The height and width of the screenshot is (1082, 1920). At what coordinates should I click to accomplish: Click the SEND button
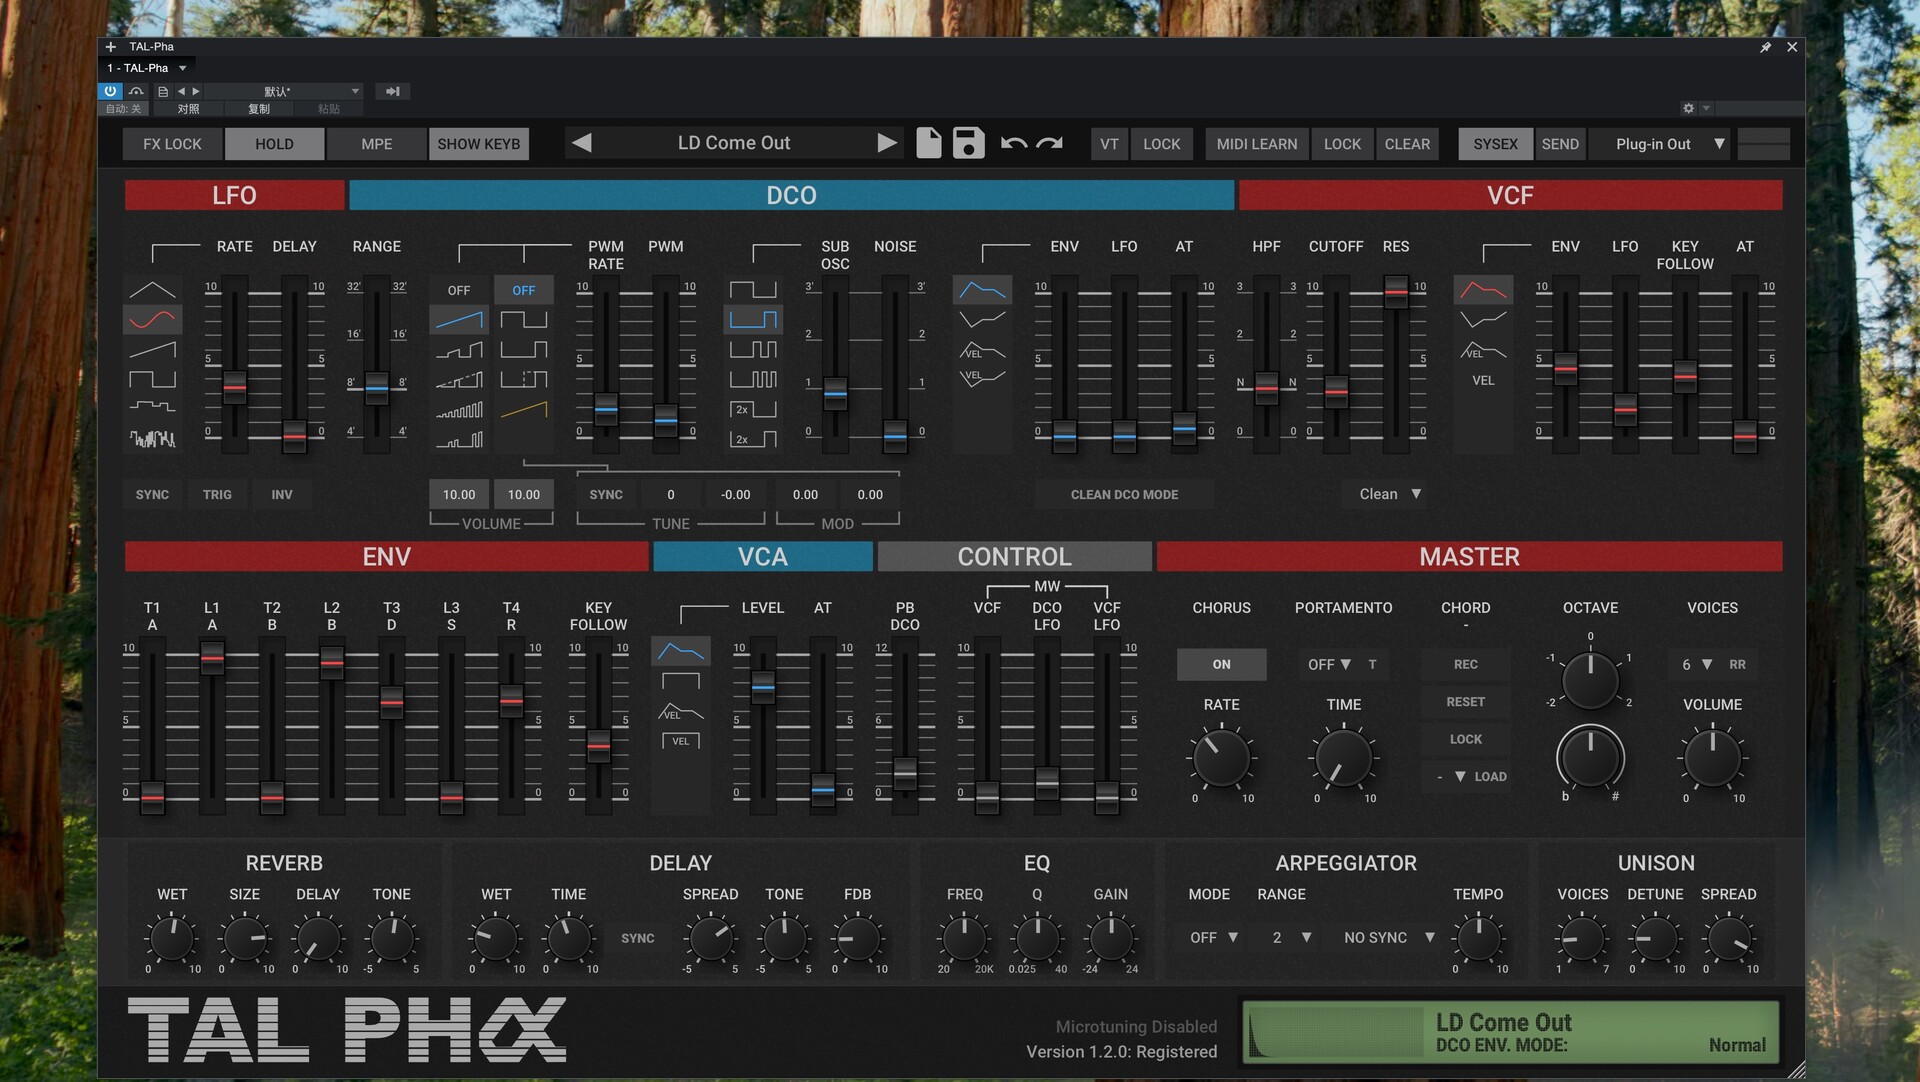click(x=1560, y=144)
